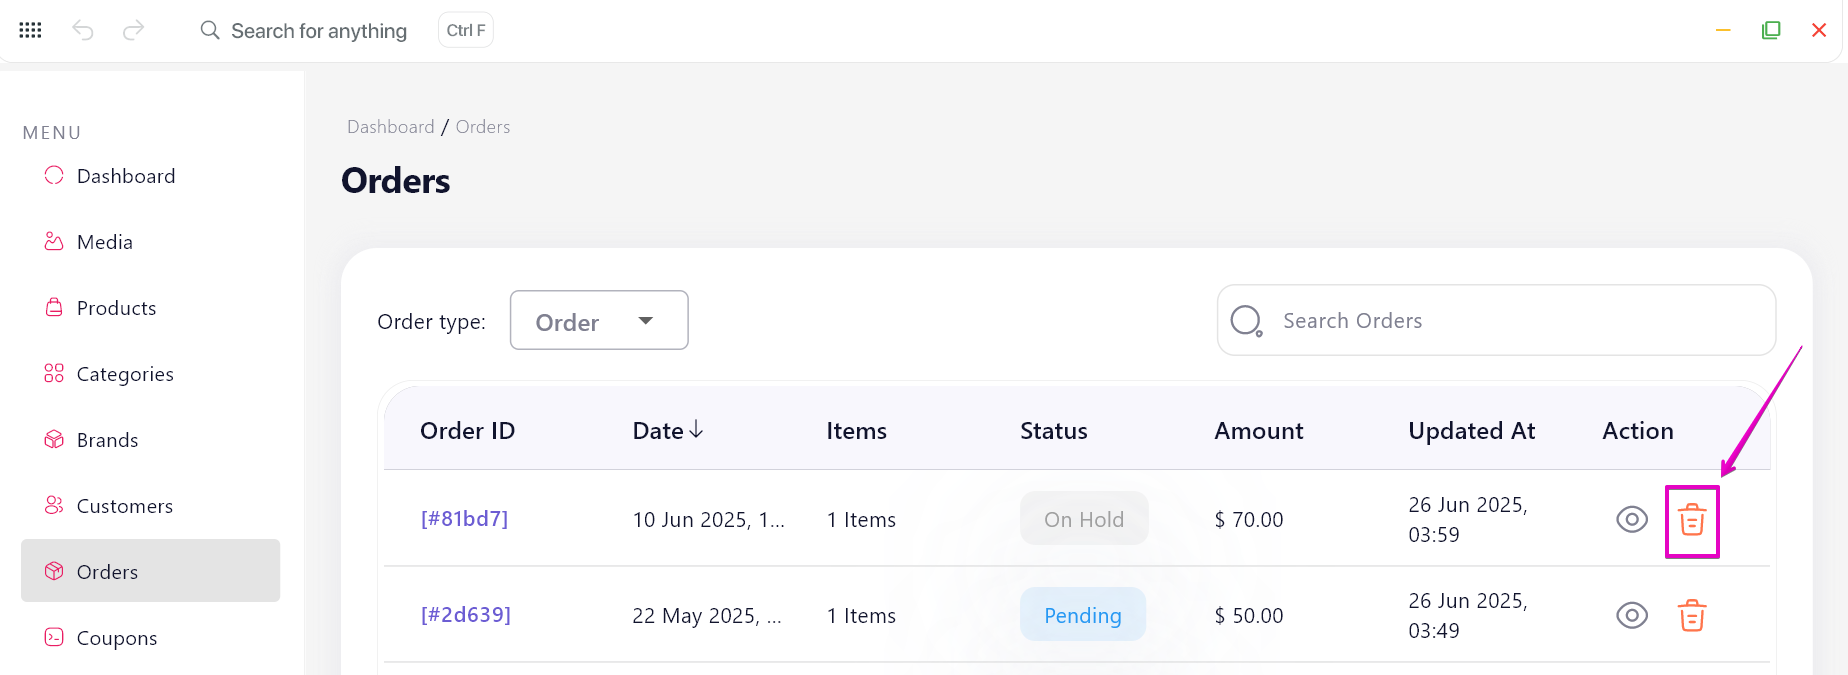The width and height of the screenshot is (1848, 675).
Task: Click the redo arrow icon
Action: (133, 31)
